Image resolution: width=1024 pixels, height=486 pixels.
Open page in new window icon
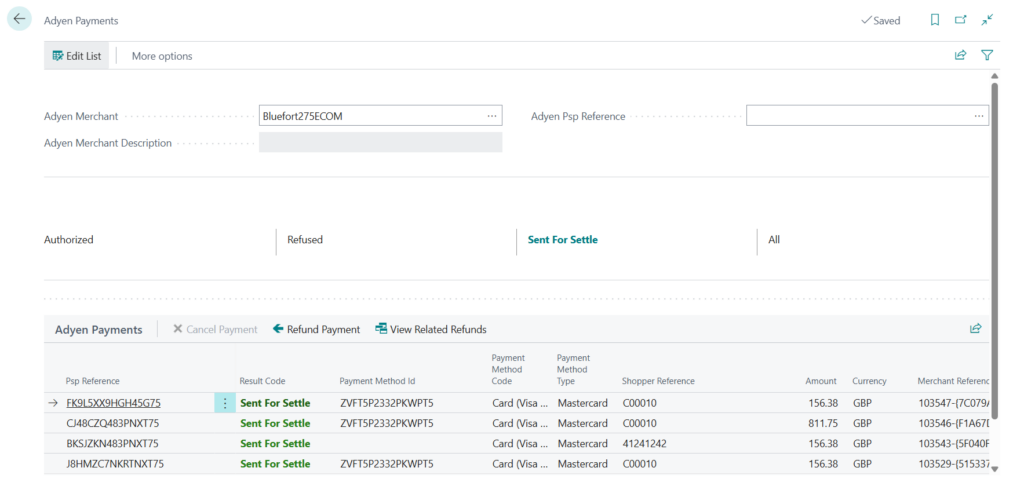[960, 20]
